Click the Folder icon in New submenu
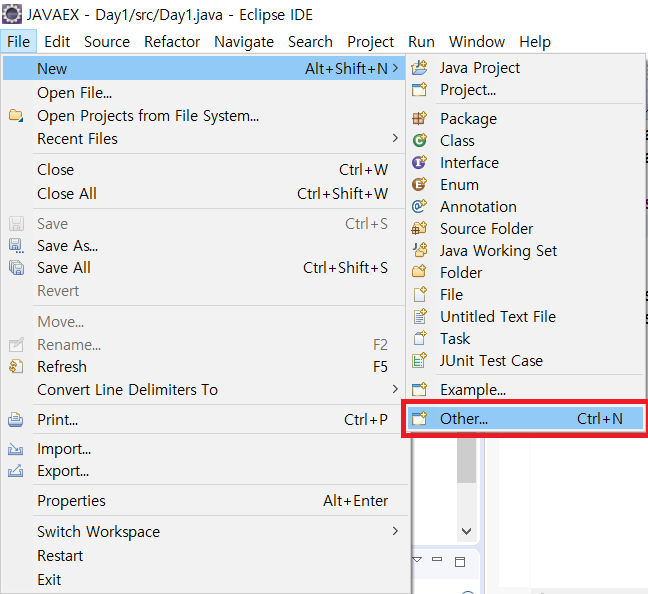Screen dimensions: 648x594 tap(419, 272)
